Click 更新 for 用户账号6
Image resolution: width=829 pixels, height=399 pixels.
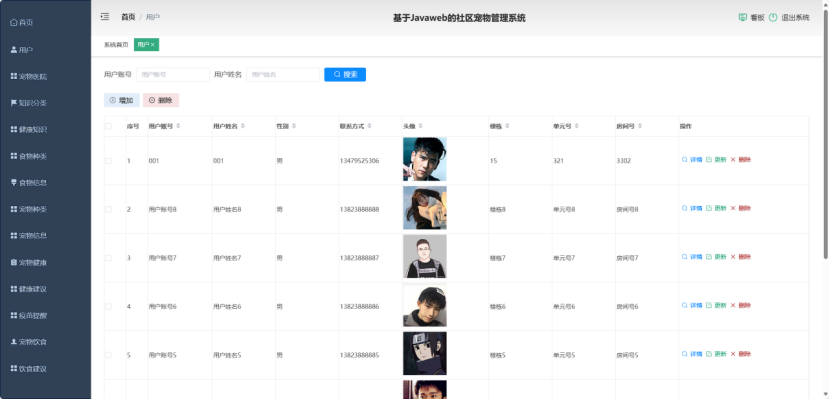716,305
